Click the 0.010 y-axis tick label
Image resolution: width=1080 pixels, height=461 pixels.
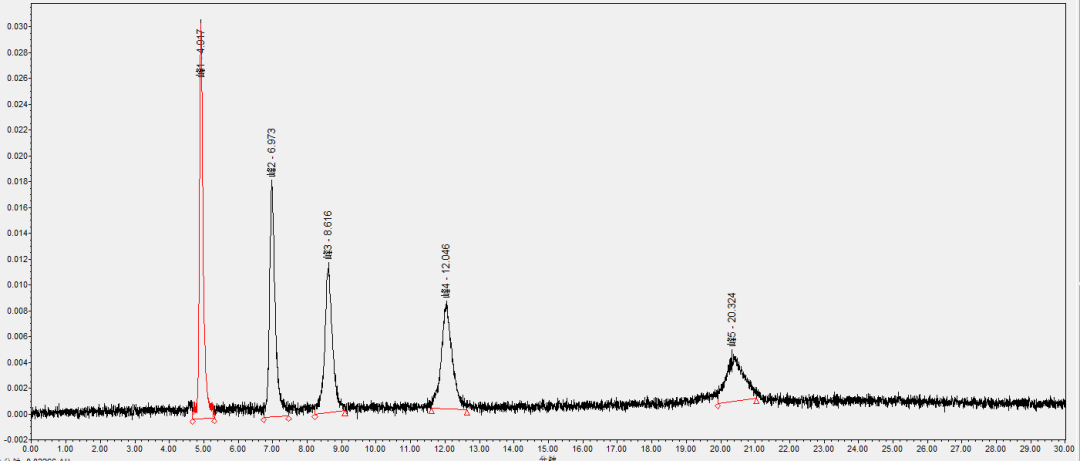17,285
